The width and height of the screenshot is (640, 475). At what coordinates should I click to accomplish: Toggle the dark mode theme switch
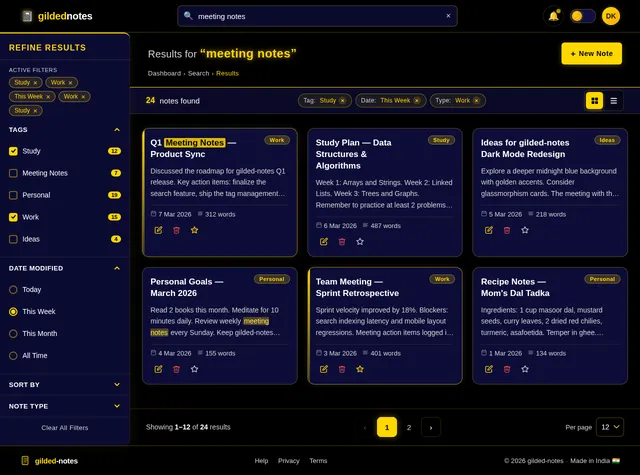582,16
